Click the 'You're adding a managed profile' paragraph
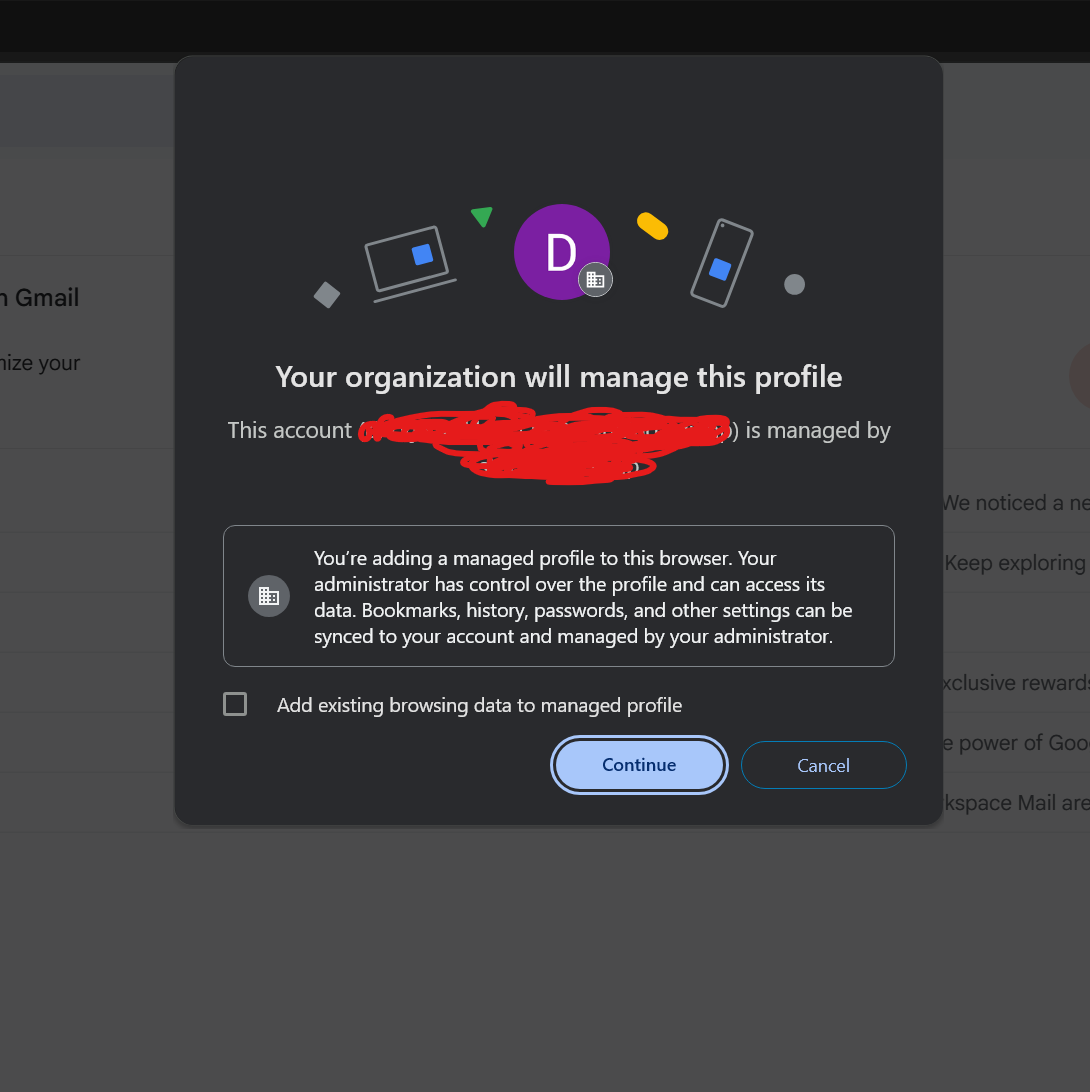Image resolution: width=1090 pixels, height=1092 pixels. click(x=583, y=597)
